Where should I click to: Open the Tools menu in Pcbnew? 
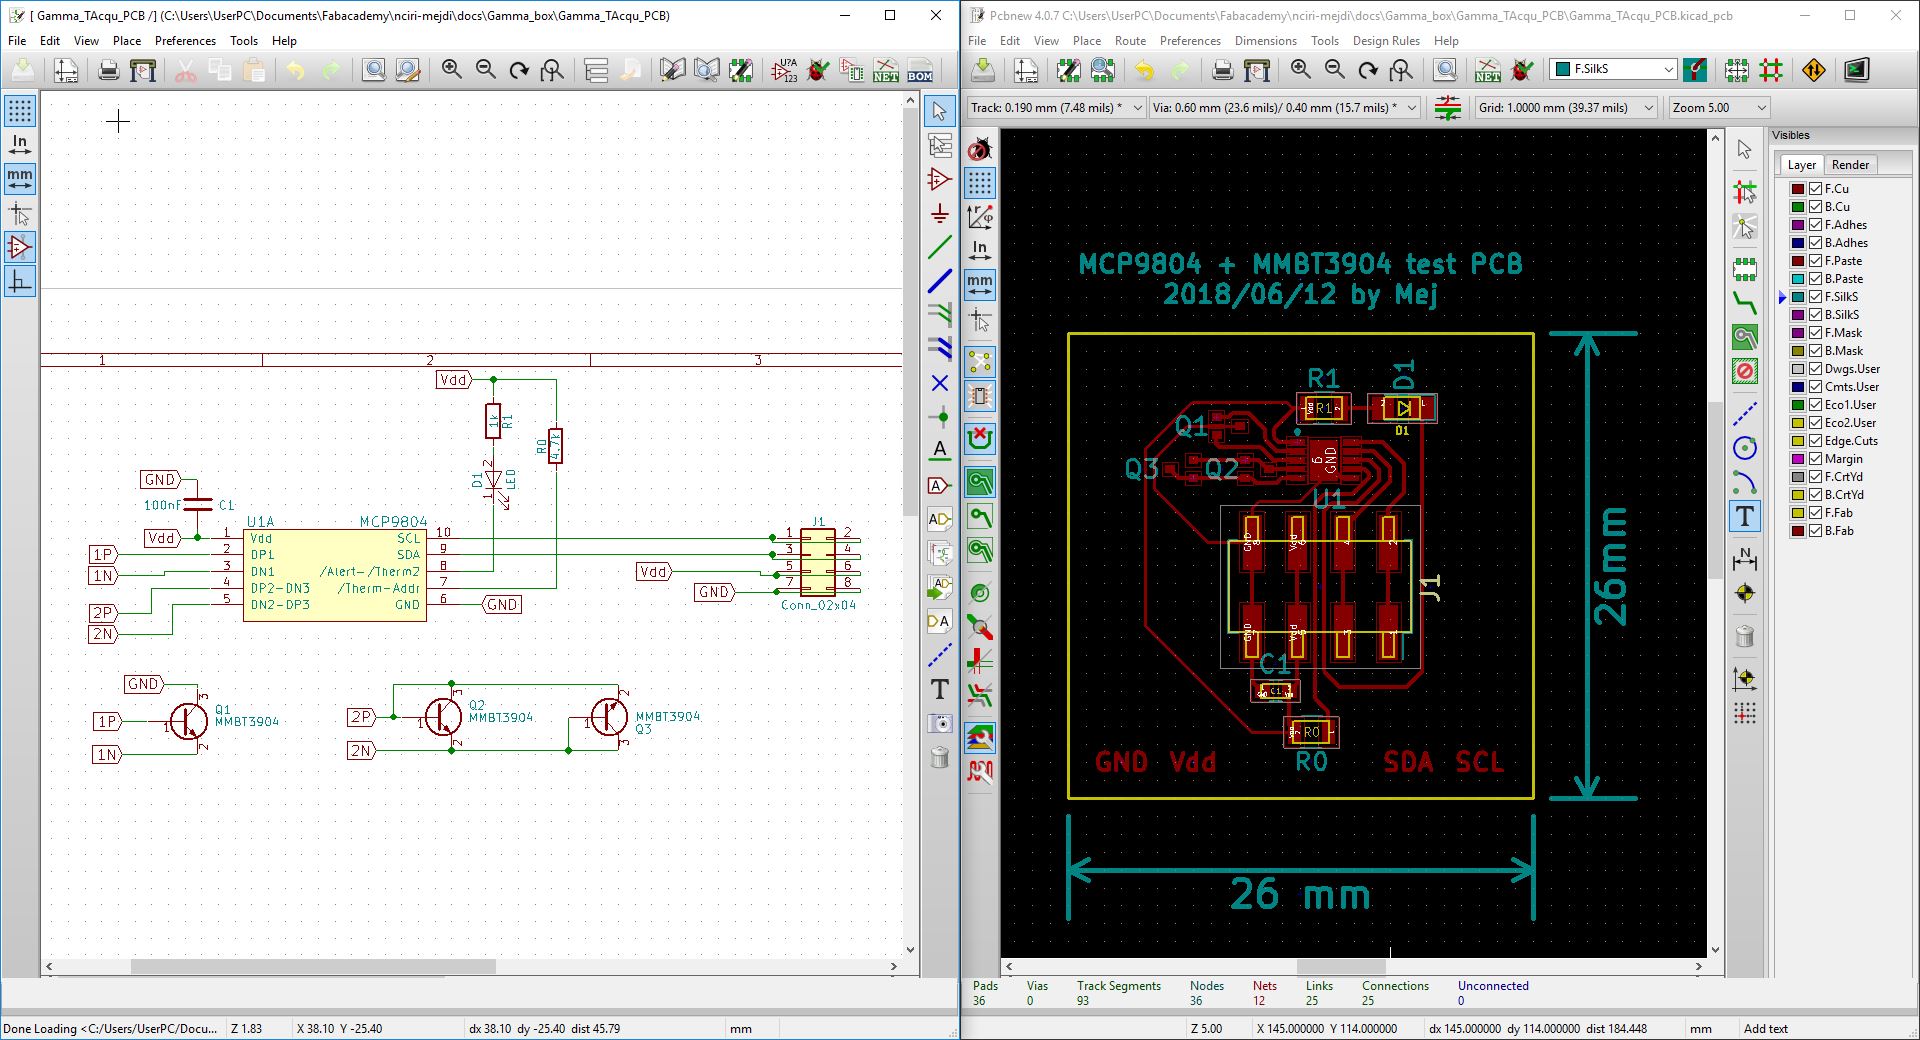pos(1325,41)
